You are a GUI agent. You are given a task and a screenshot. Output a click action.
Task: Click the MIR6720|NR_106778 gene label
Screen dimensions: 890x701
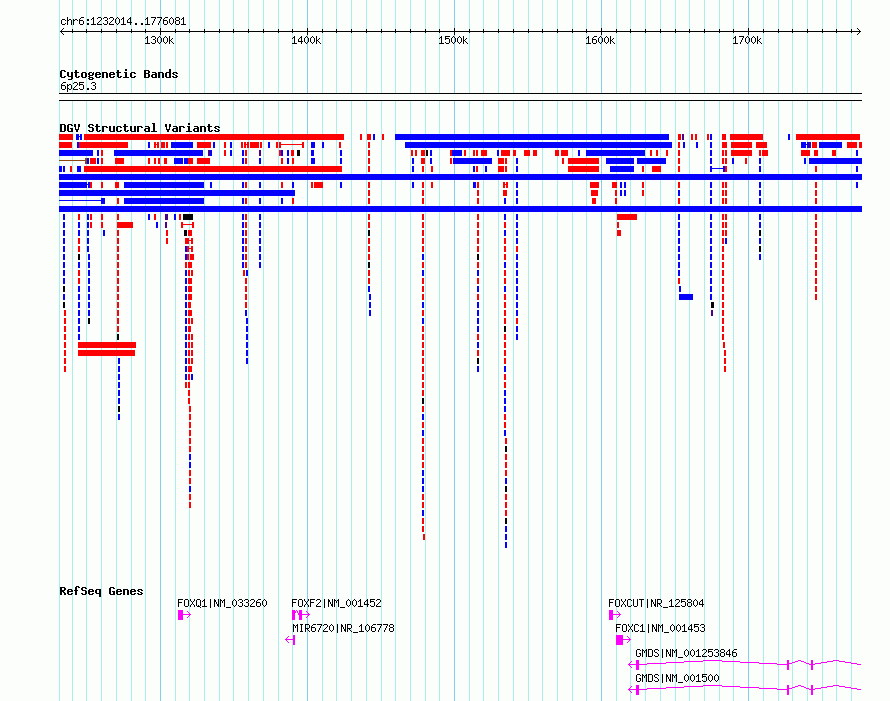click(343, 628)
